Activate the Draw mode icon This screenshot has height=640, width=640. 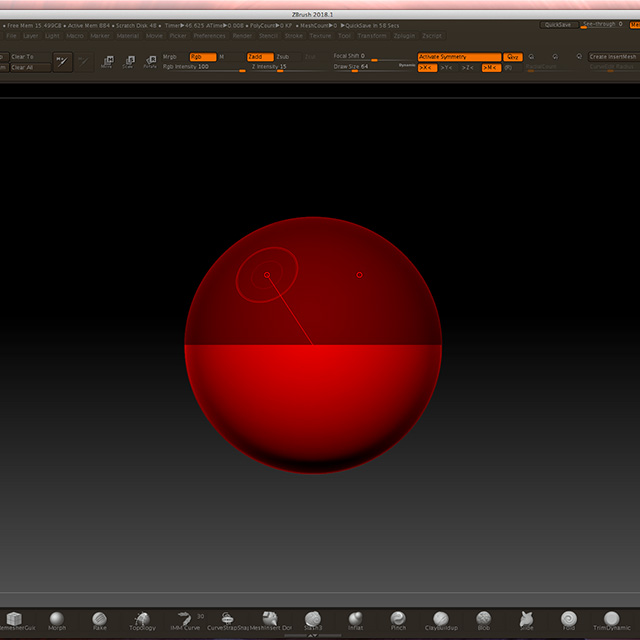coord(62,62)
